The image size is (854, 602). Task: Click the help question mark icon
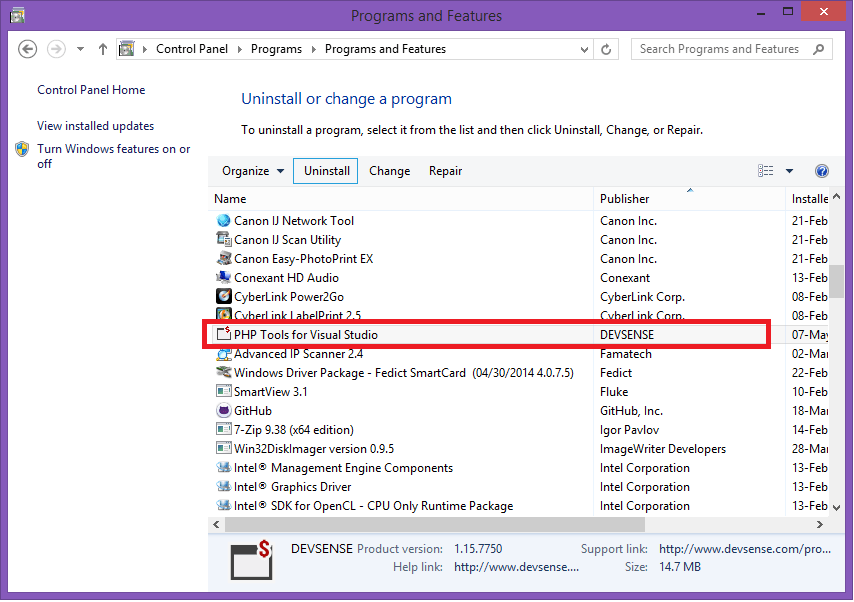(x=822, y=171)
